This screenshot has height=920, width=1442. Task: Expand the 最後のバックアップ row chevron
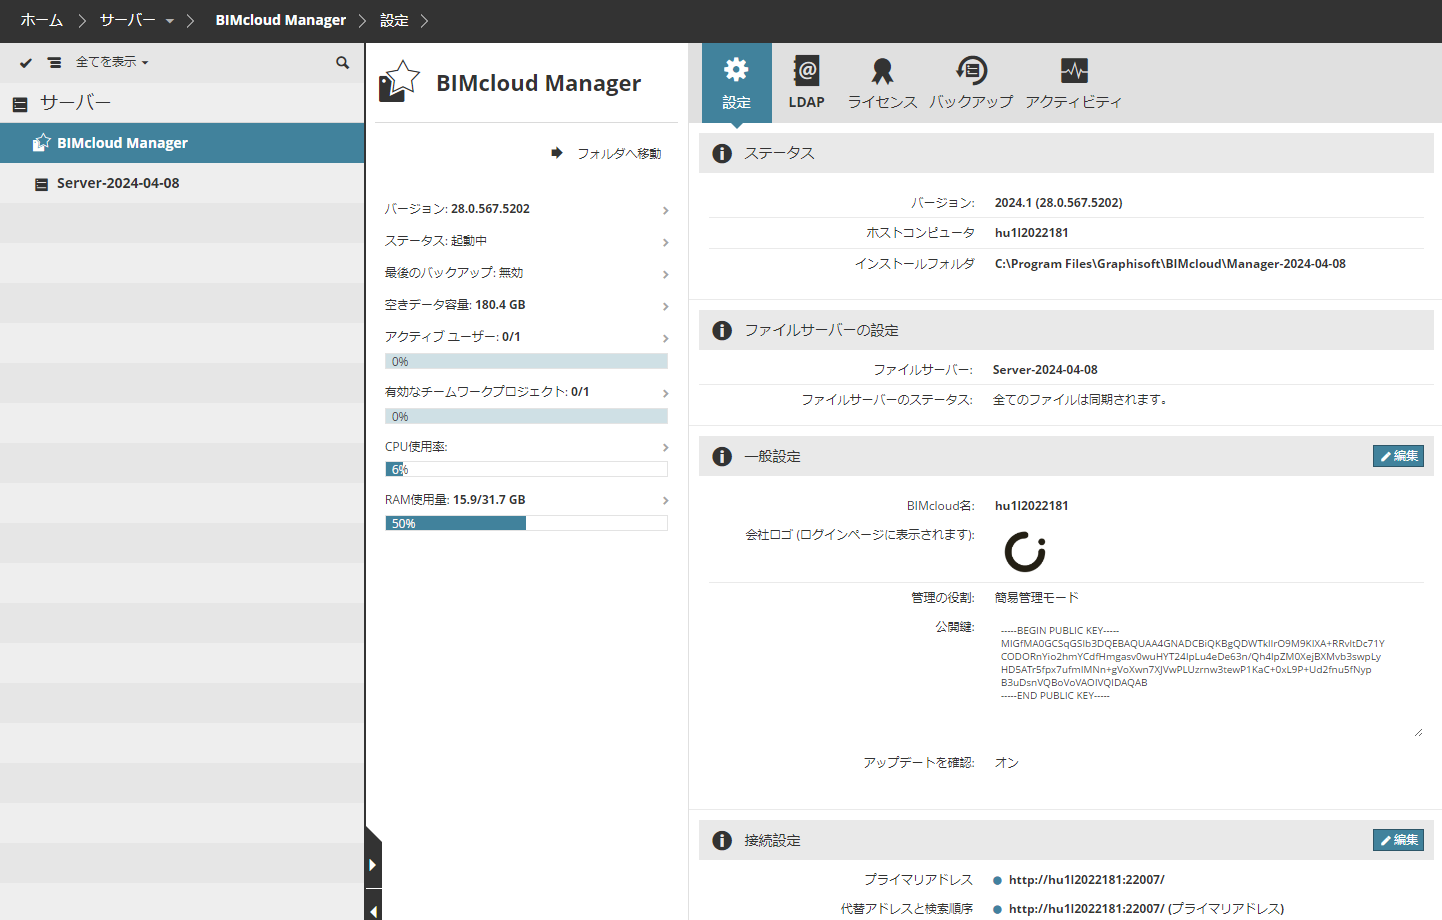[665, 274]
